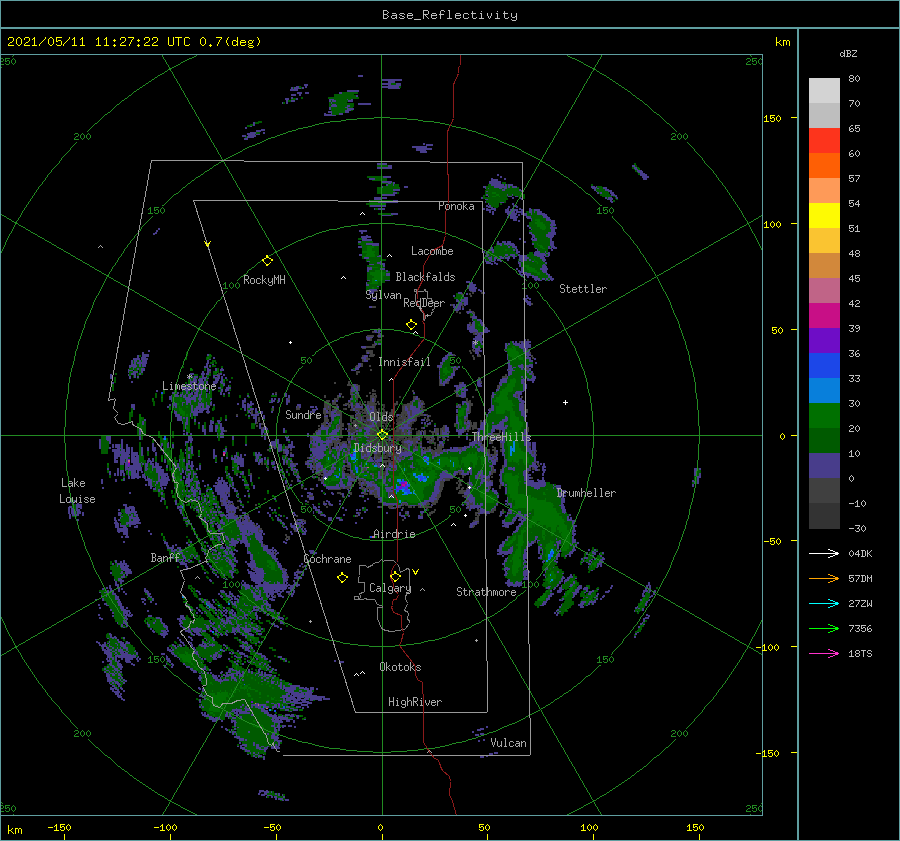Click the yellow diamond marker below RedDeer
The height and width of the screenshot is (841, 900).
click(411, 325)
